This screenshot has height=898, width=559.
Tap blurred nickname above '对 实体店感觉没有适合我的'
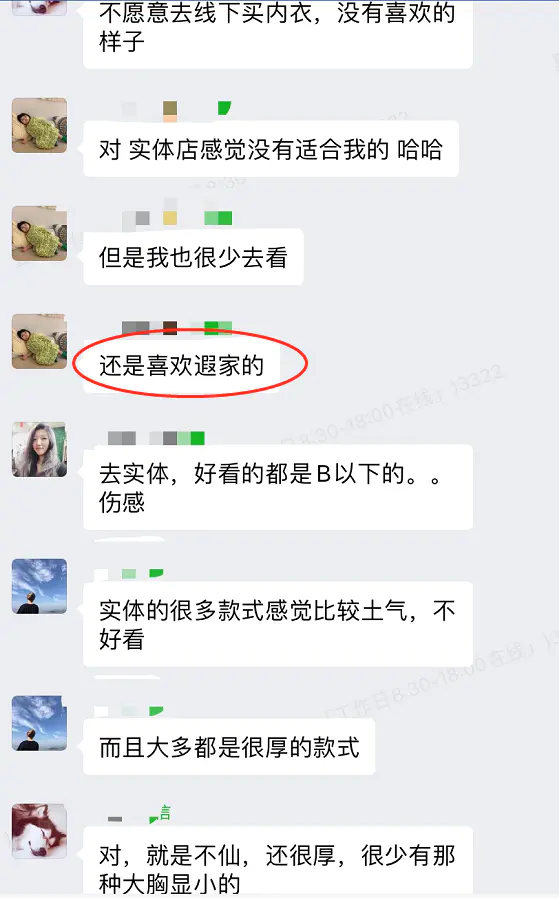(x=176, y=111)
